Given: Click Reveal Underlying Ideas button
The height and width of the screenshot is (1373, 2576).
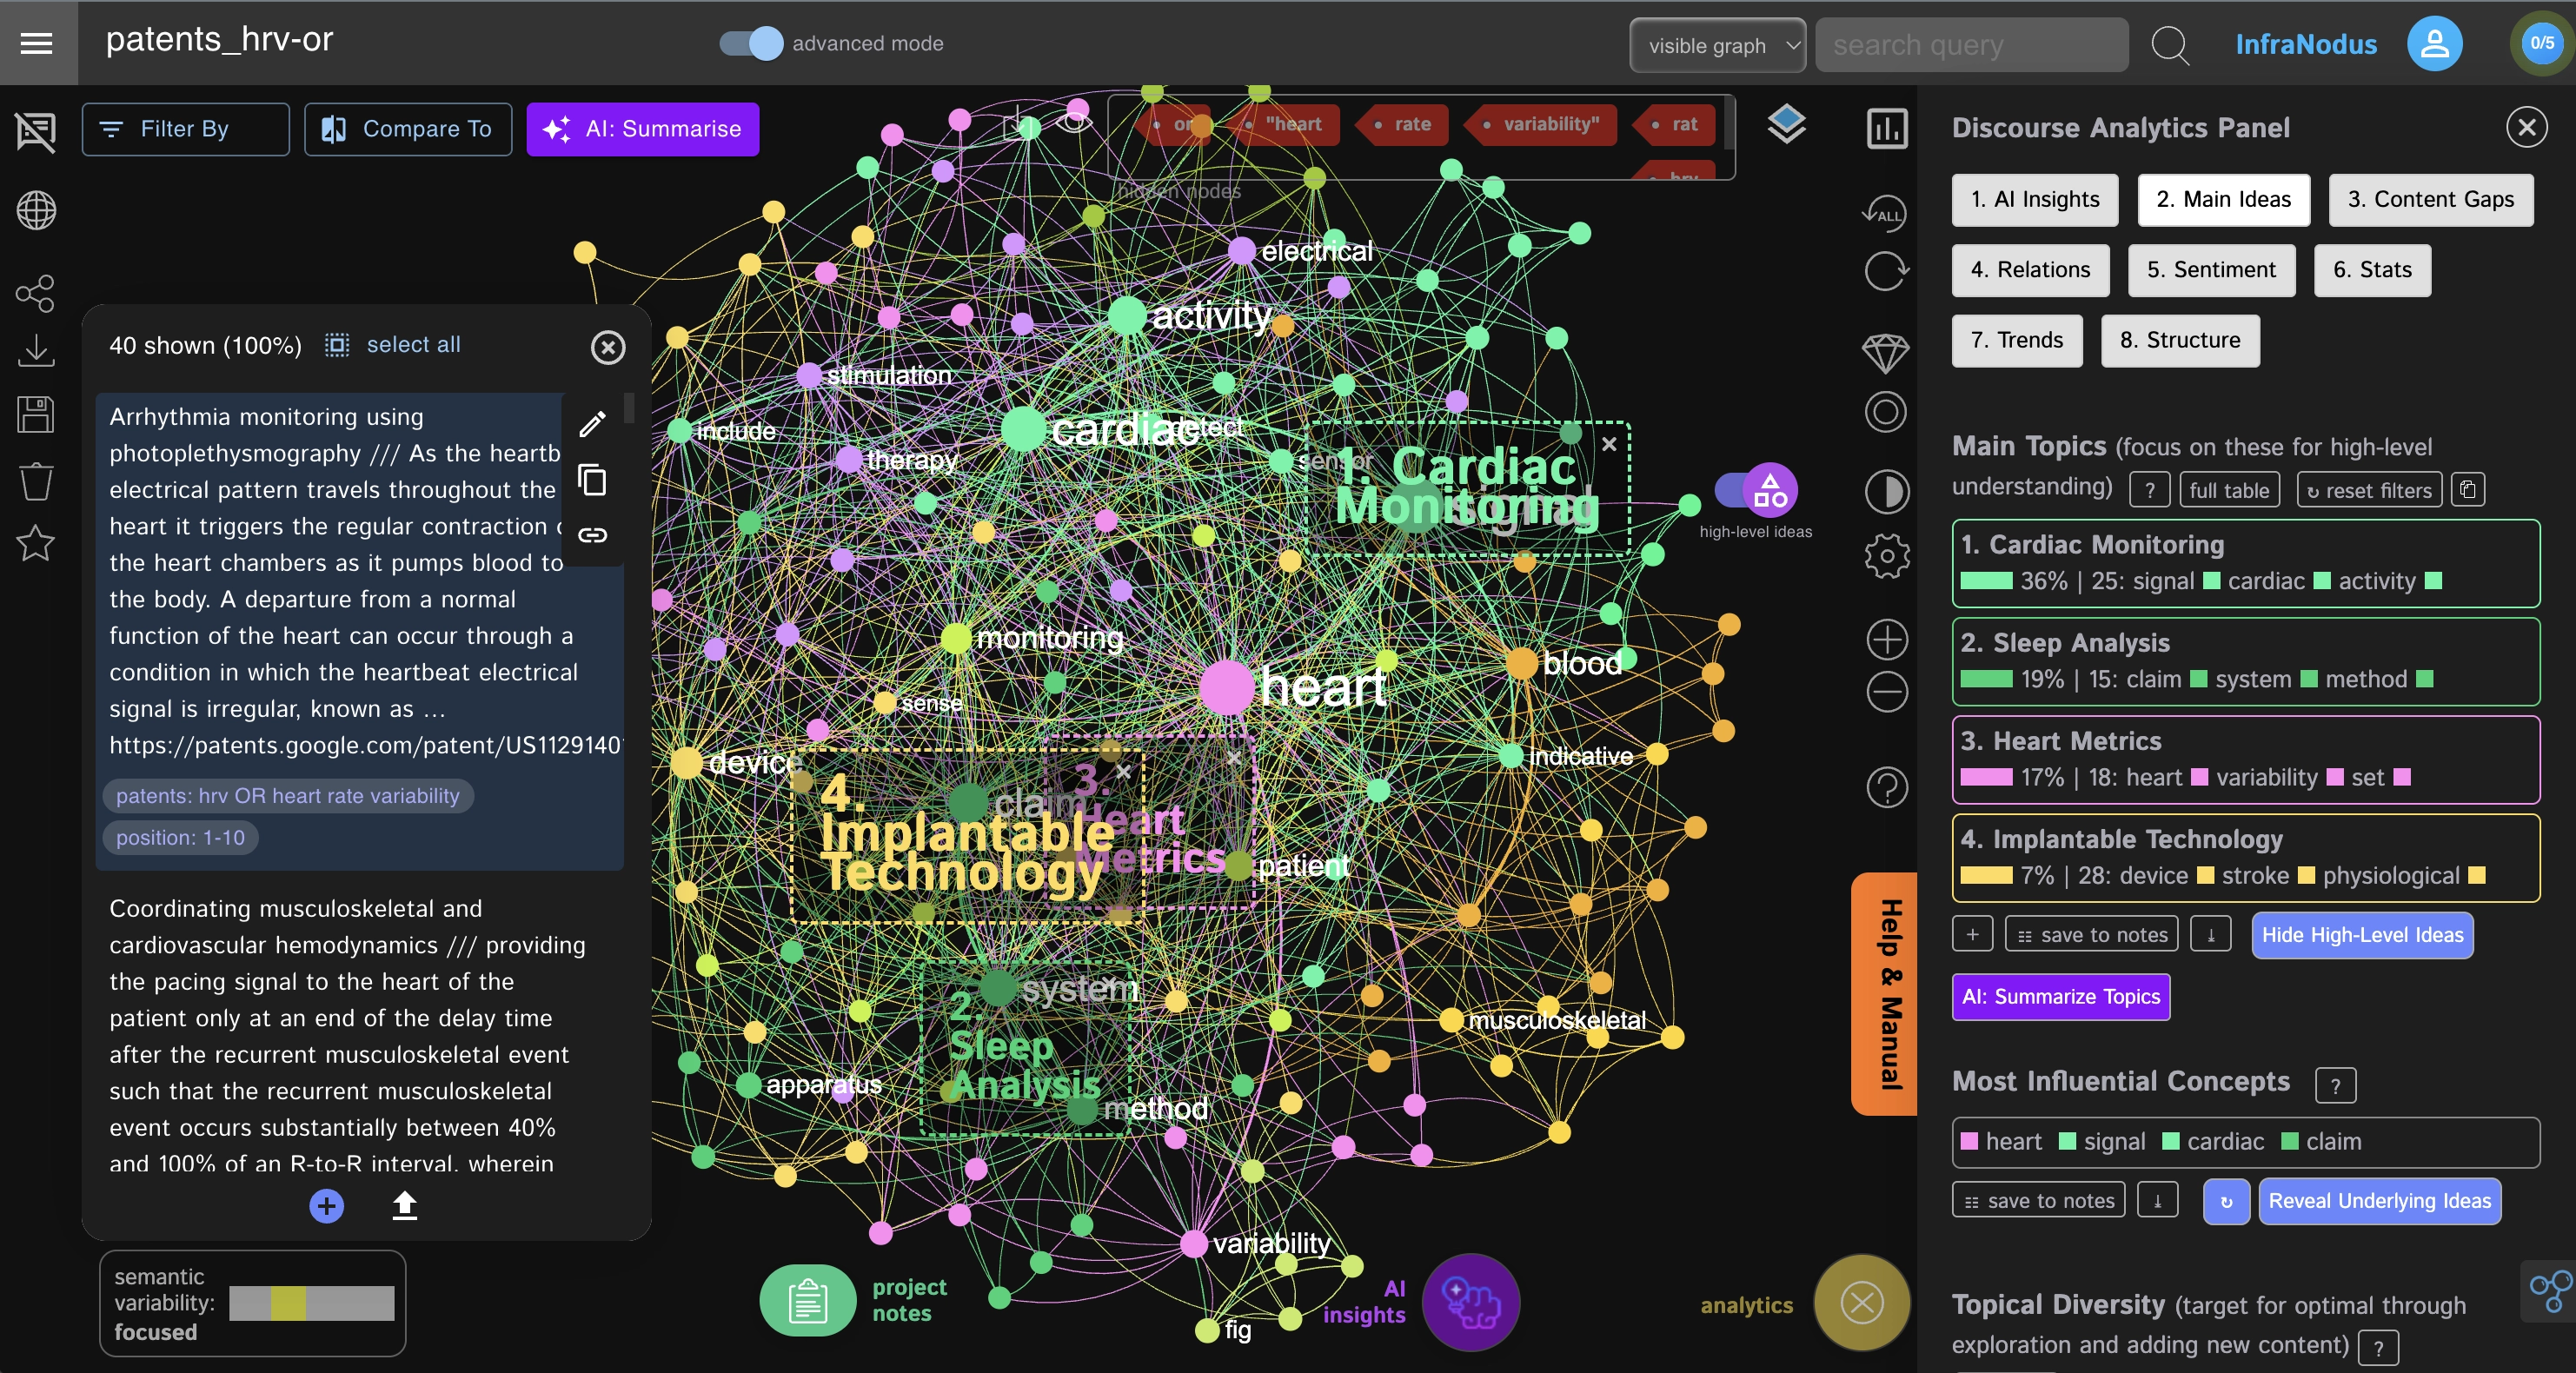Looking at the screenshot, I should pos(2379,1201).
